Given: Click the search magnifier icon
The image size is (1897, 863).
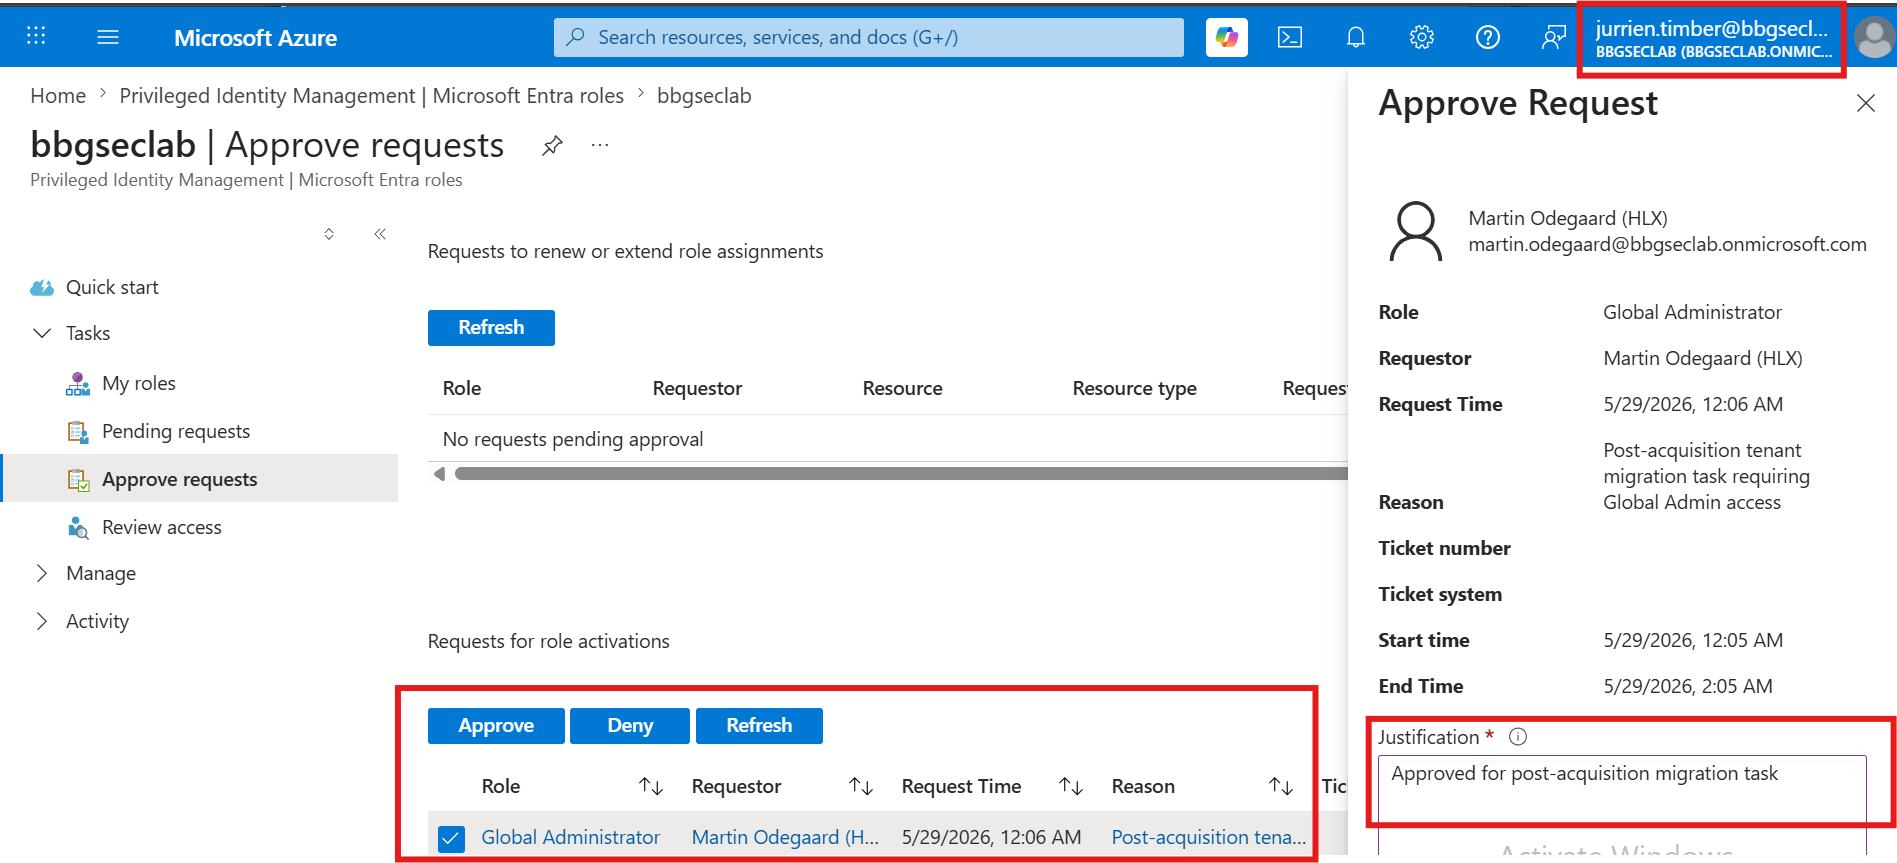Looking at the screenshot, I should pyautogui.click(x=576, y=37).
